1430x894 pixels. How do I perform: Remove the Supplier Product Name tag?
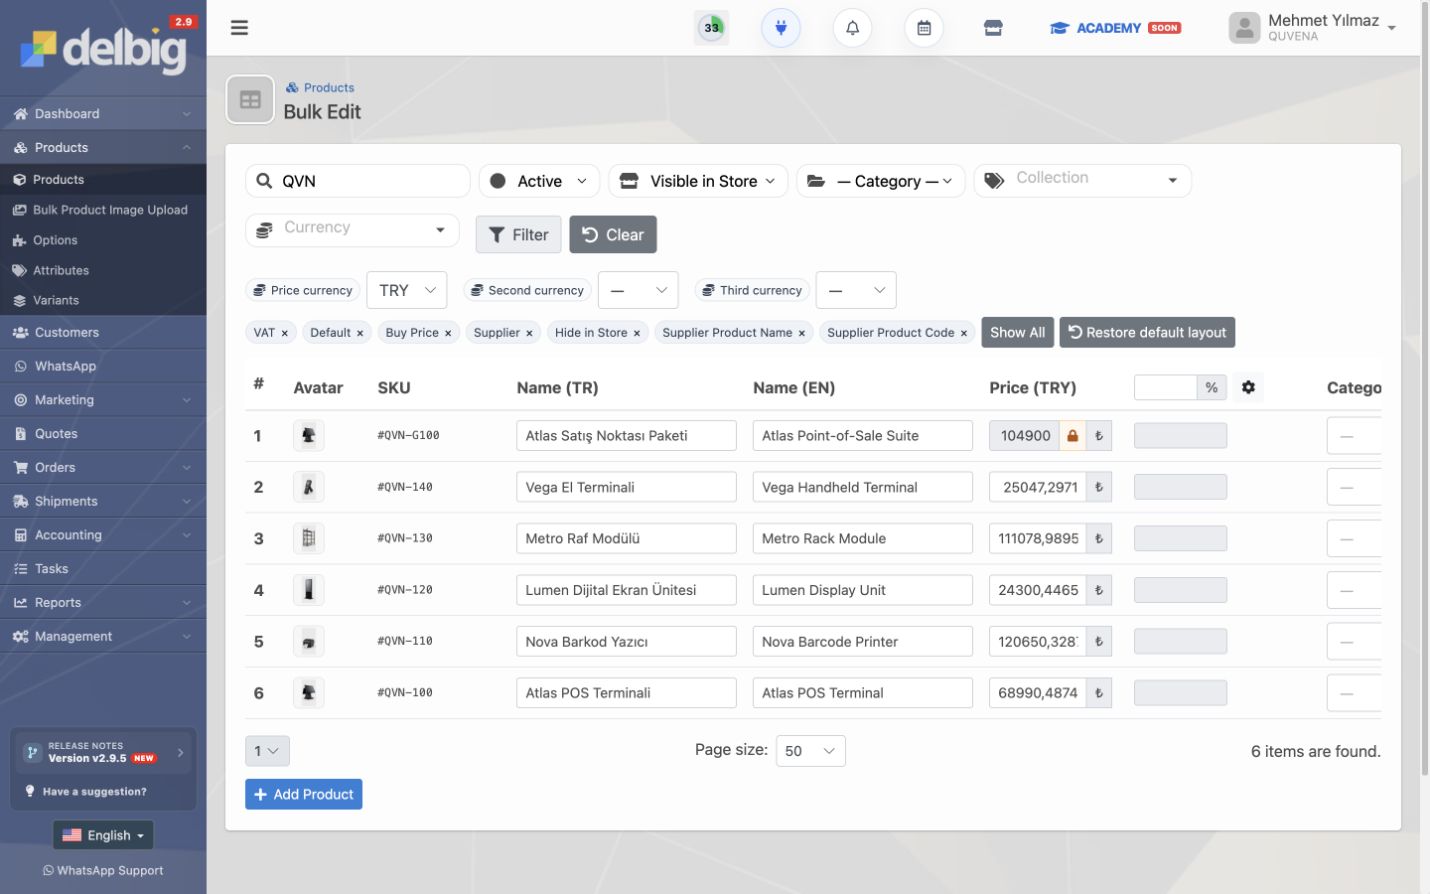(x=802, y=333)
